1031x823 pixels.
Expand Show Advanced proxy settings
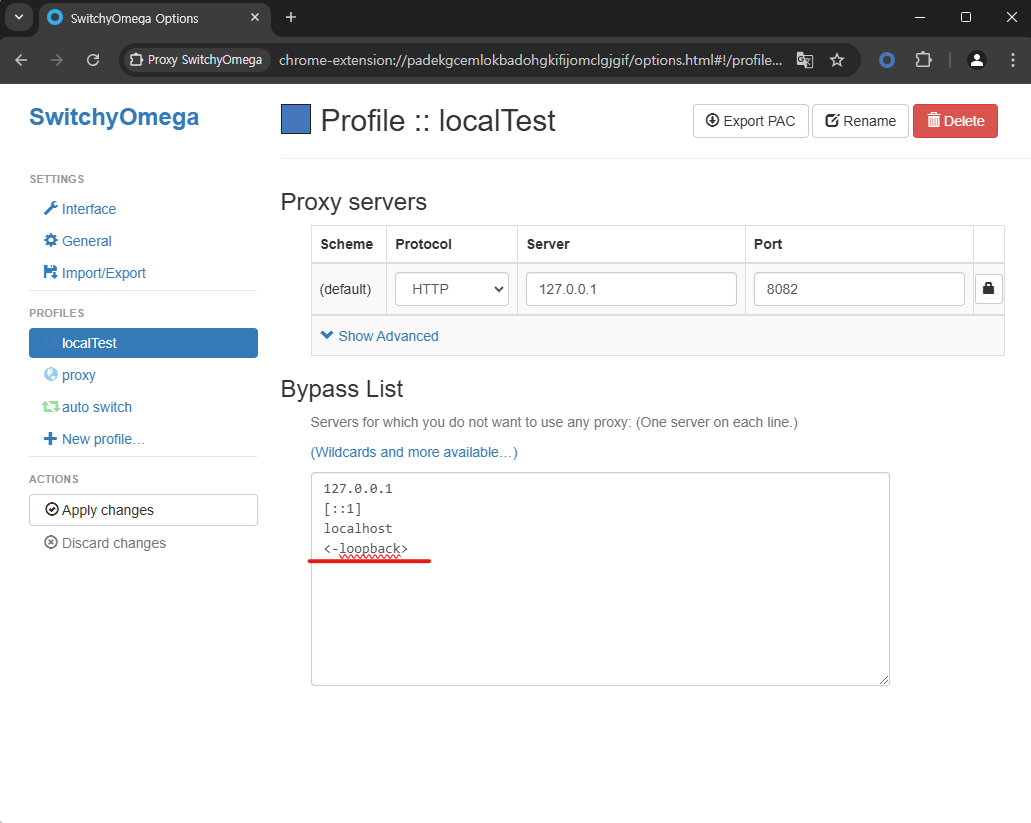pos(379,336)
